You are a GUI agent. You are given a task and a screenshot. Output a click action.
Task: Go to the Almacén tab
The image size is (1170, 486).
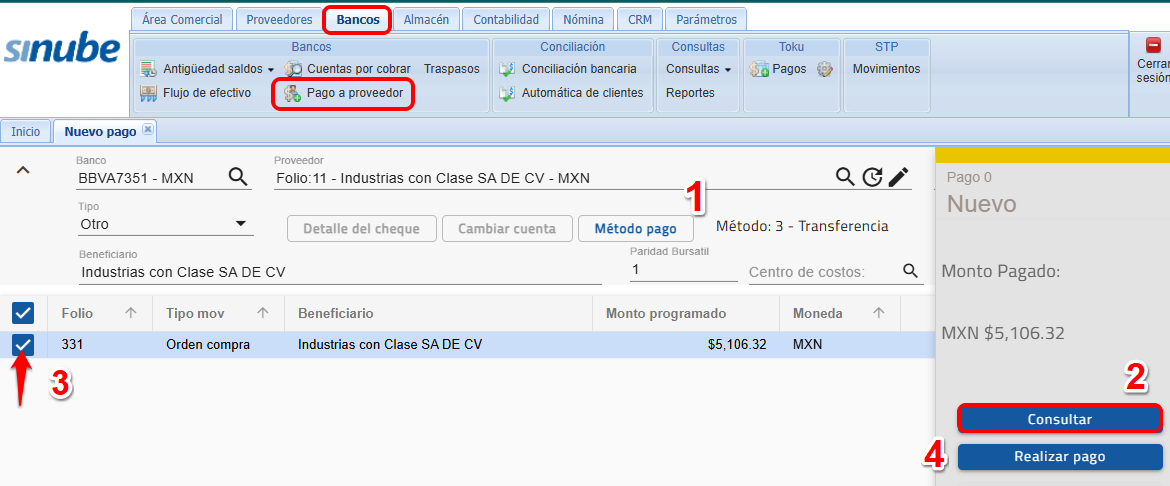pos(426,19)
